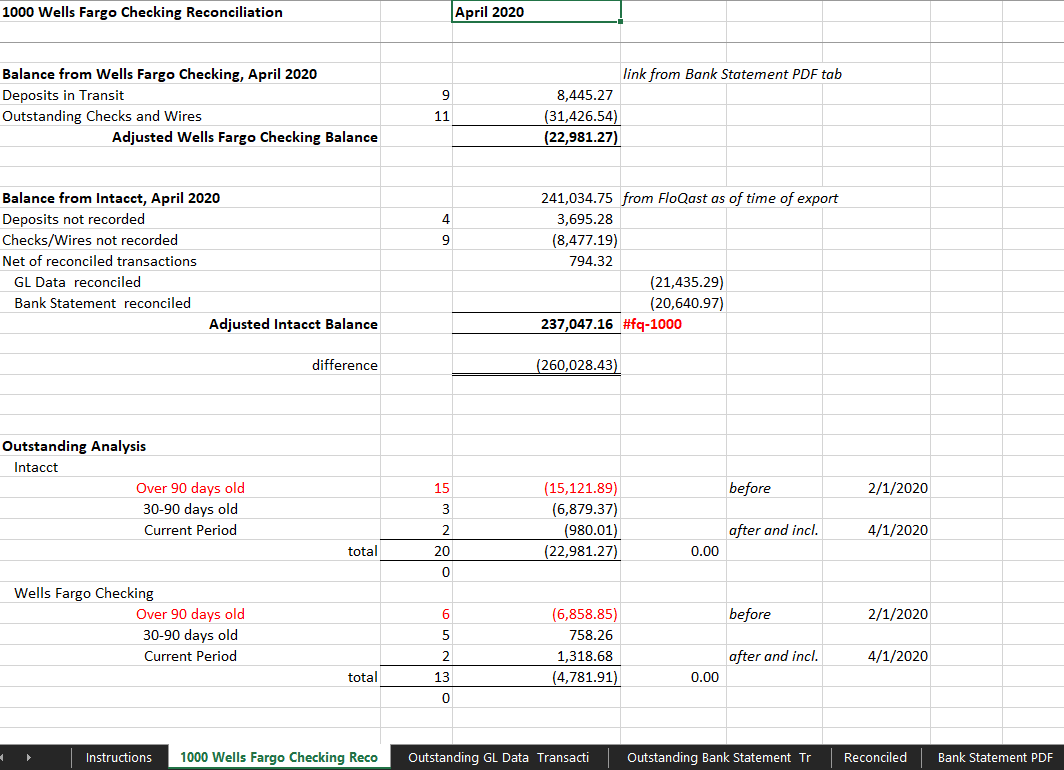Open the Bank Statement PDF tab
The height and width of the screenshot is (770, 1064).
point(995,757)
